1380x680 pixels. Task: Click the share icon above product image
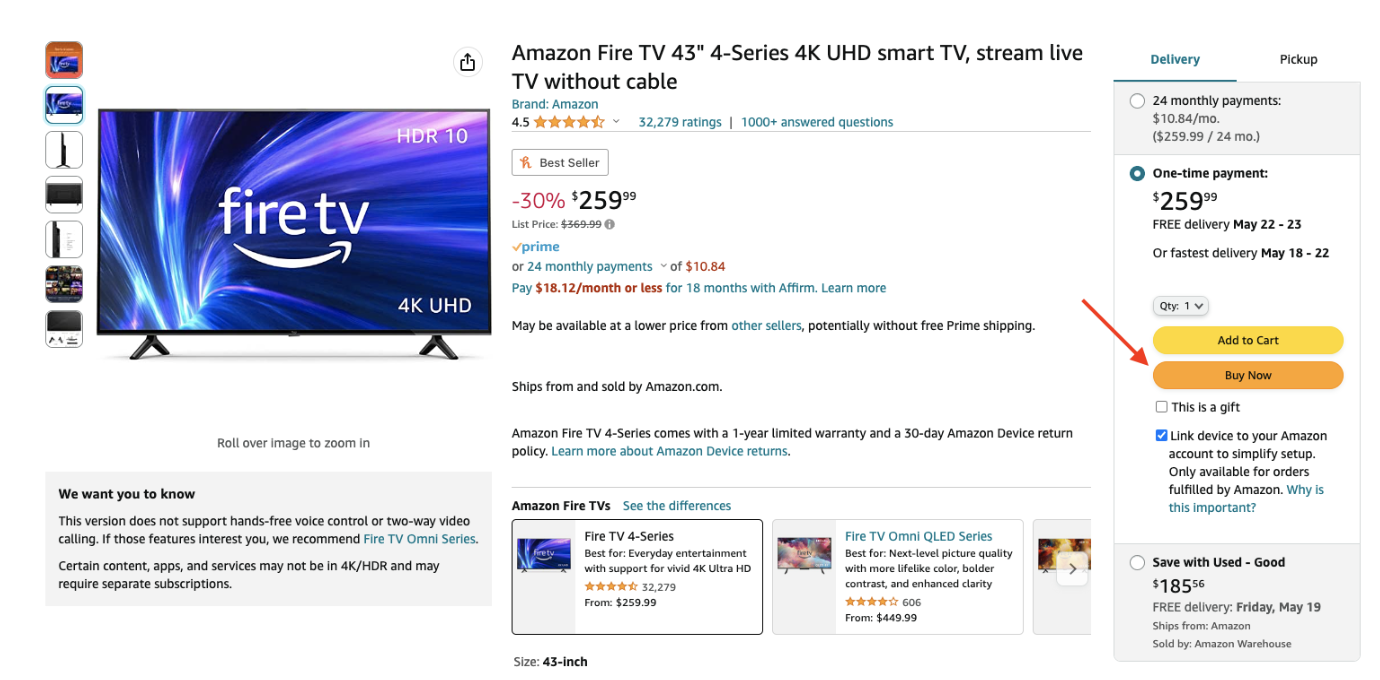pos(467,62)
